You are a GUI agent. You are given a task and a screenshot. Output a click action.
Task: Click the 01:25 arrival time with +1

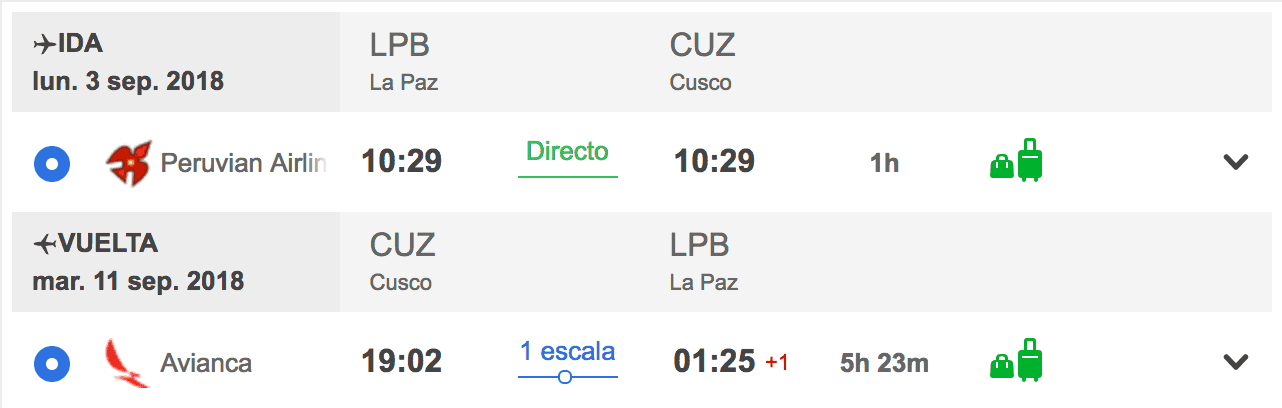click(714, 362)
